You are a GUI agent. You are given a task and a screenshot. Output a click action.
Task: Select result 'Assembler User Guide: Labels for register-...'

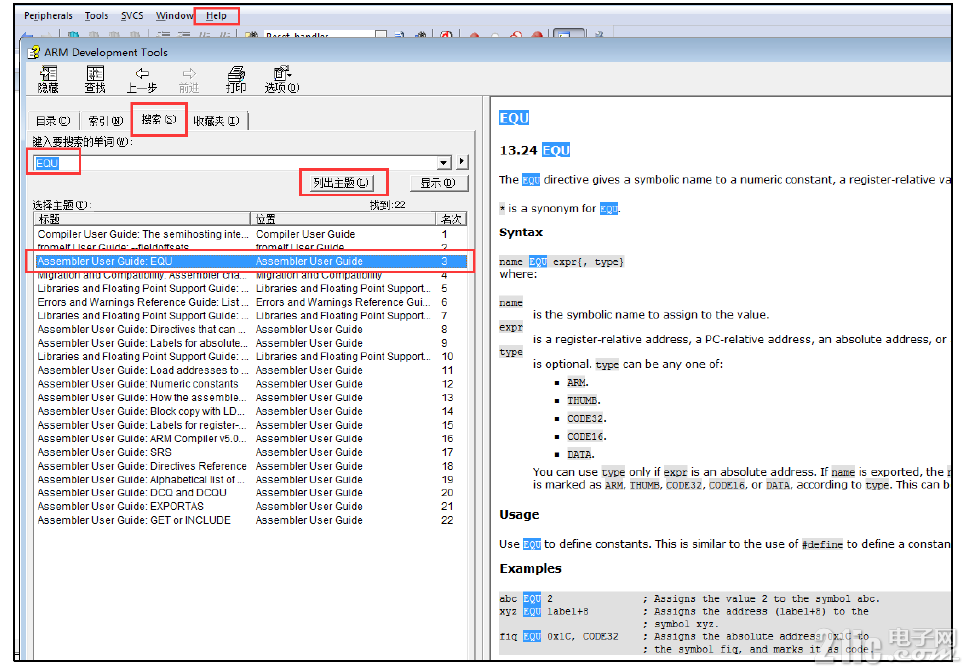click(250, 425)
